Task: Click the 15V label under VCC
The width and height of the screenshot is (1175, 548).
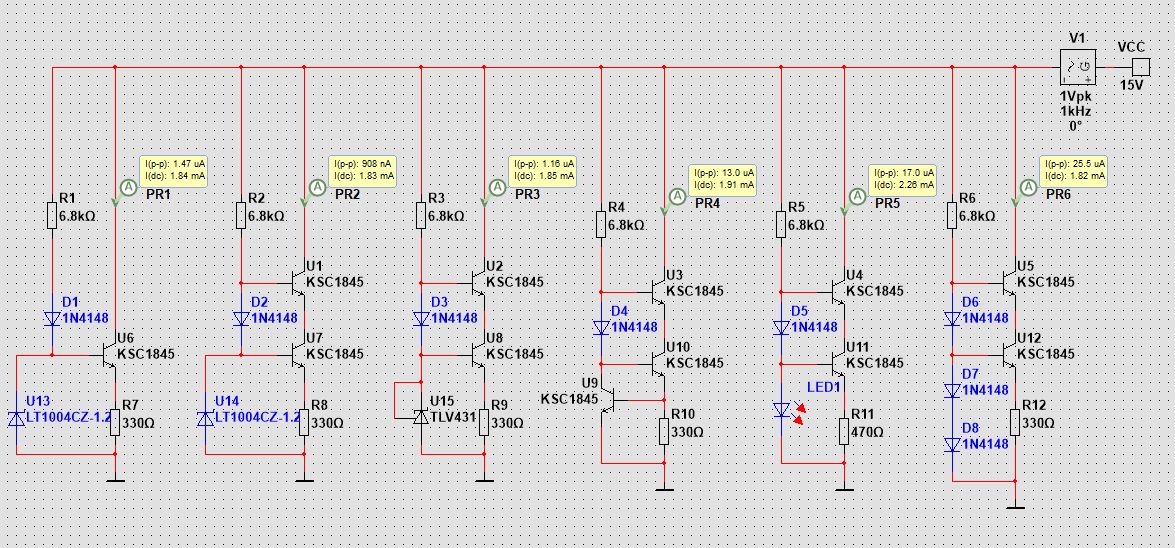Action: [x=1132, y=85]
